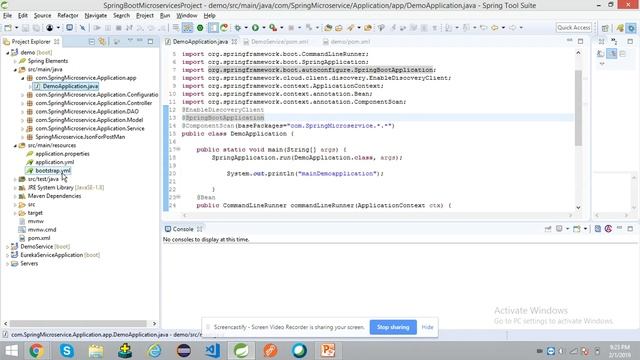Click the Display Selected Console icon
The height and width of the screenshot is (360, 640).
click(x=559, y=229)
